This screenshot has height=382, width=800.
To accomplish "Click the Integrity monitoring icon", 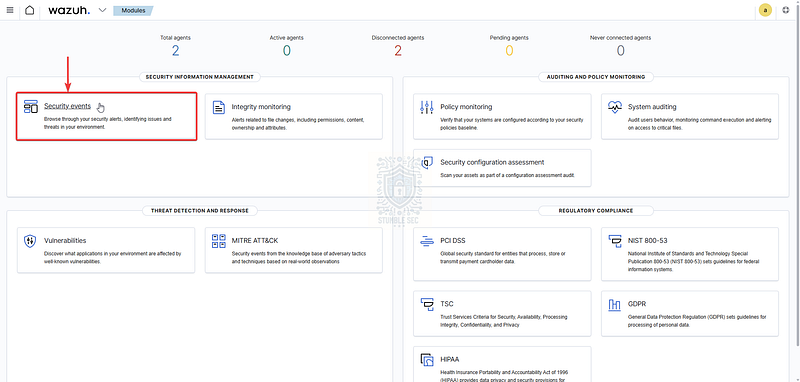I will (x=218, y=107).
